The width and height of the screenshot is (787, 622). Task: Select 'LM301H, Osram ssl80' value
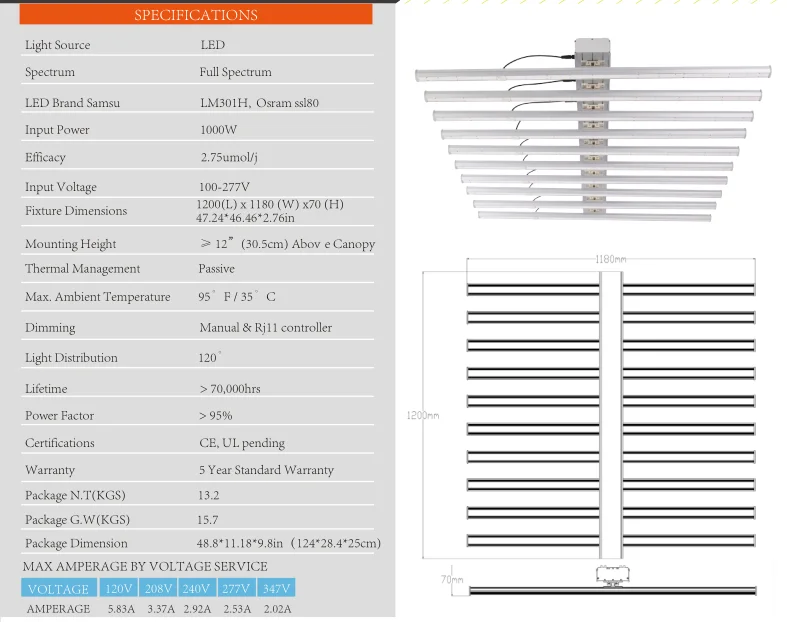click(259, 103)
